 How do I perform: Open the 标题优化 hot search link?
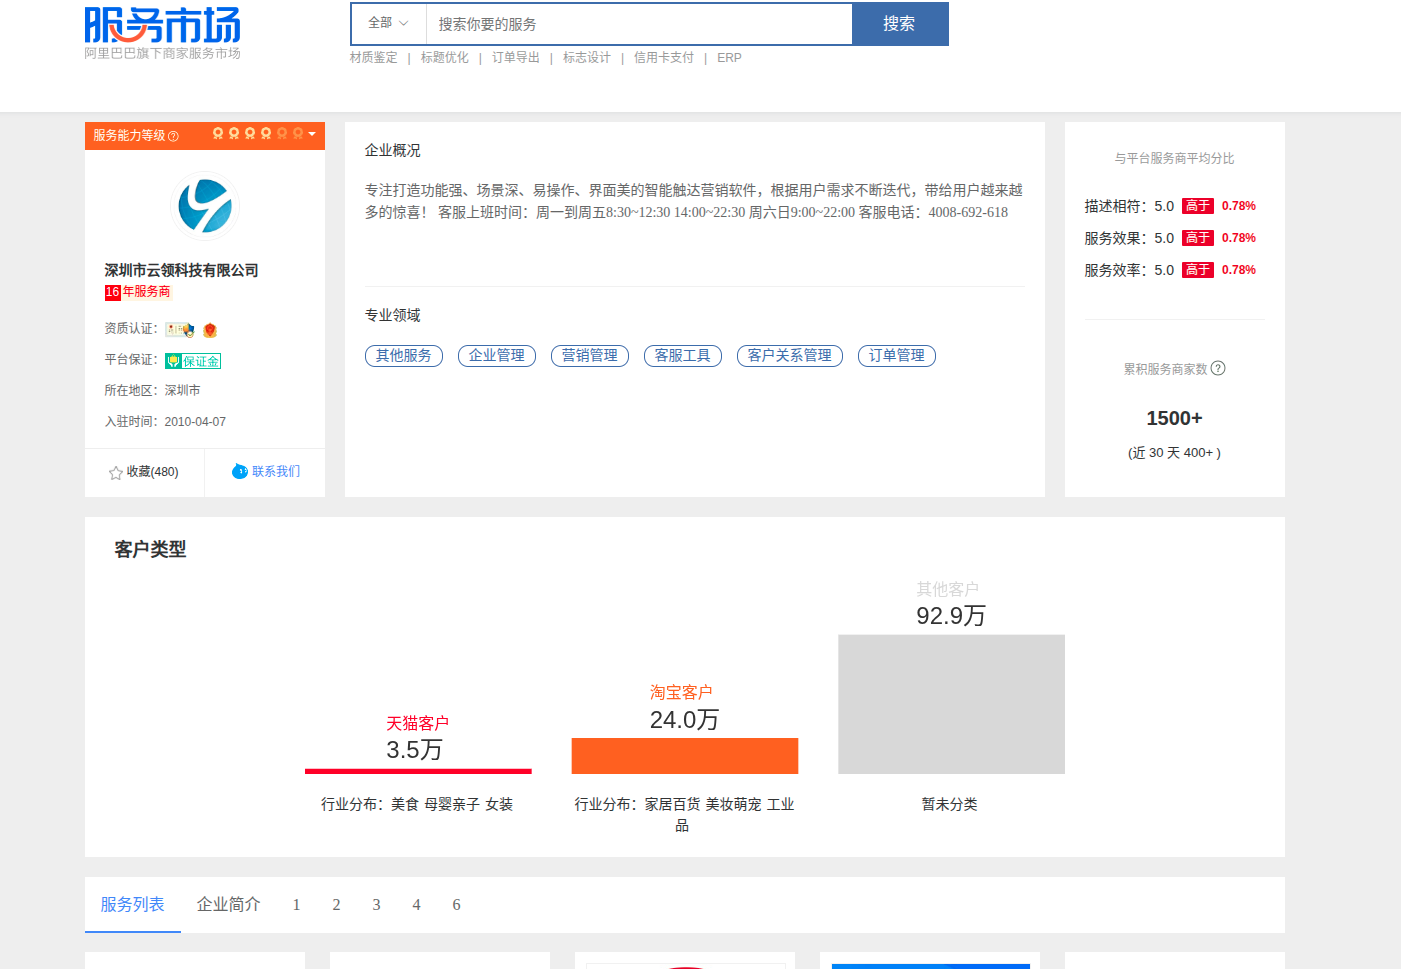tap(445, 58)
